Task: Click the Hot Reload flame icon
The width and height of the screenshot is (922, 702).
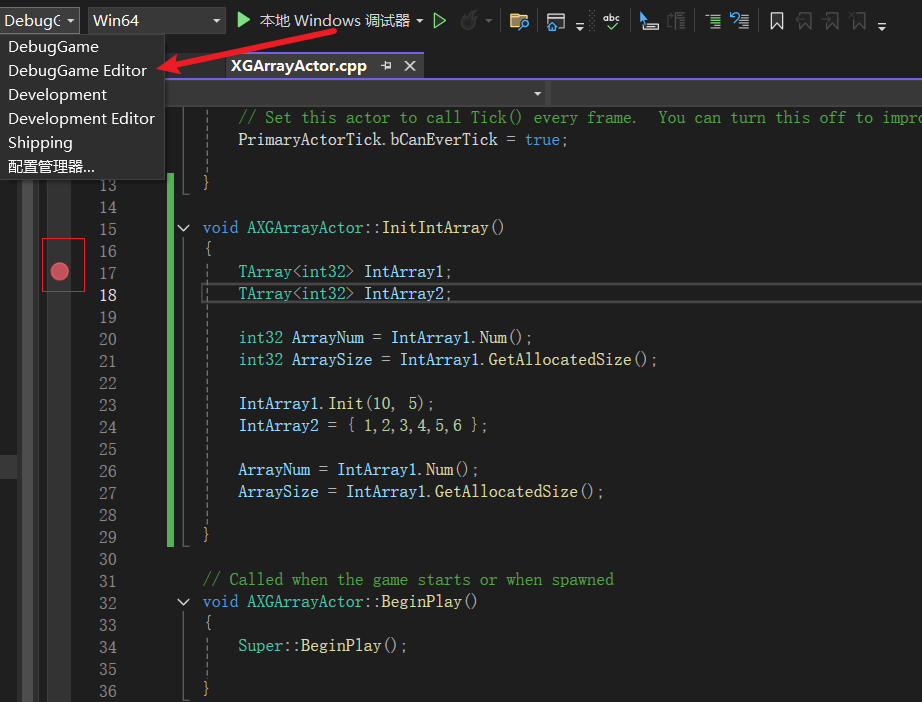Action: [469, 21]
